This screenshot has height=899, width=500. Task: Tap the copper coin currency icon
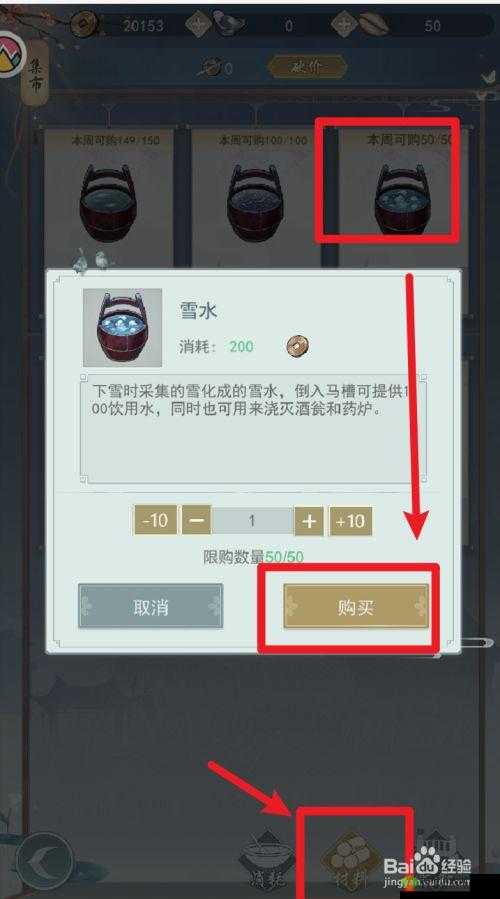pos(84,25)
